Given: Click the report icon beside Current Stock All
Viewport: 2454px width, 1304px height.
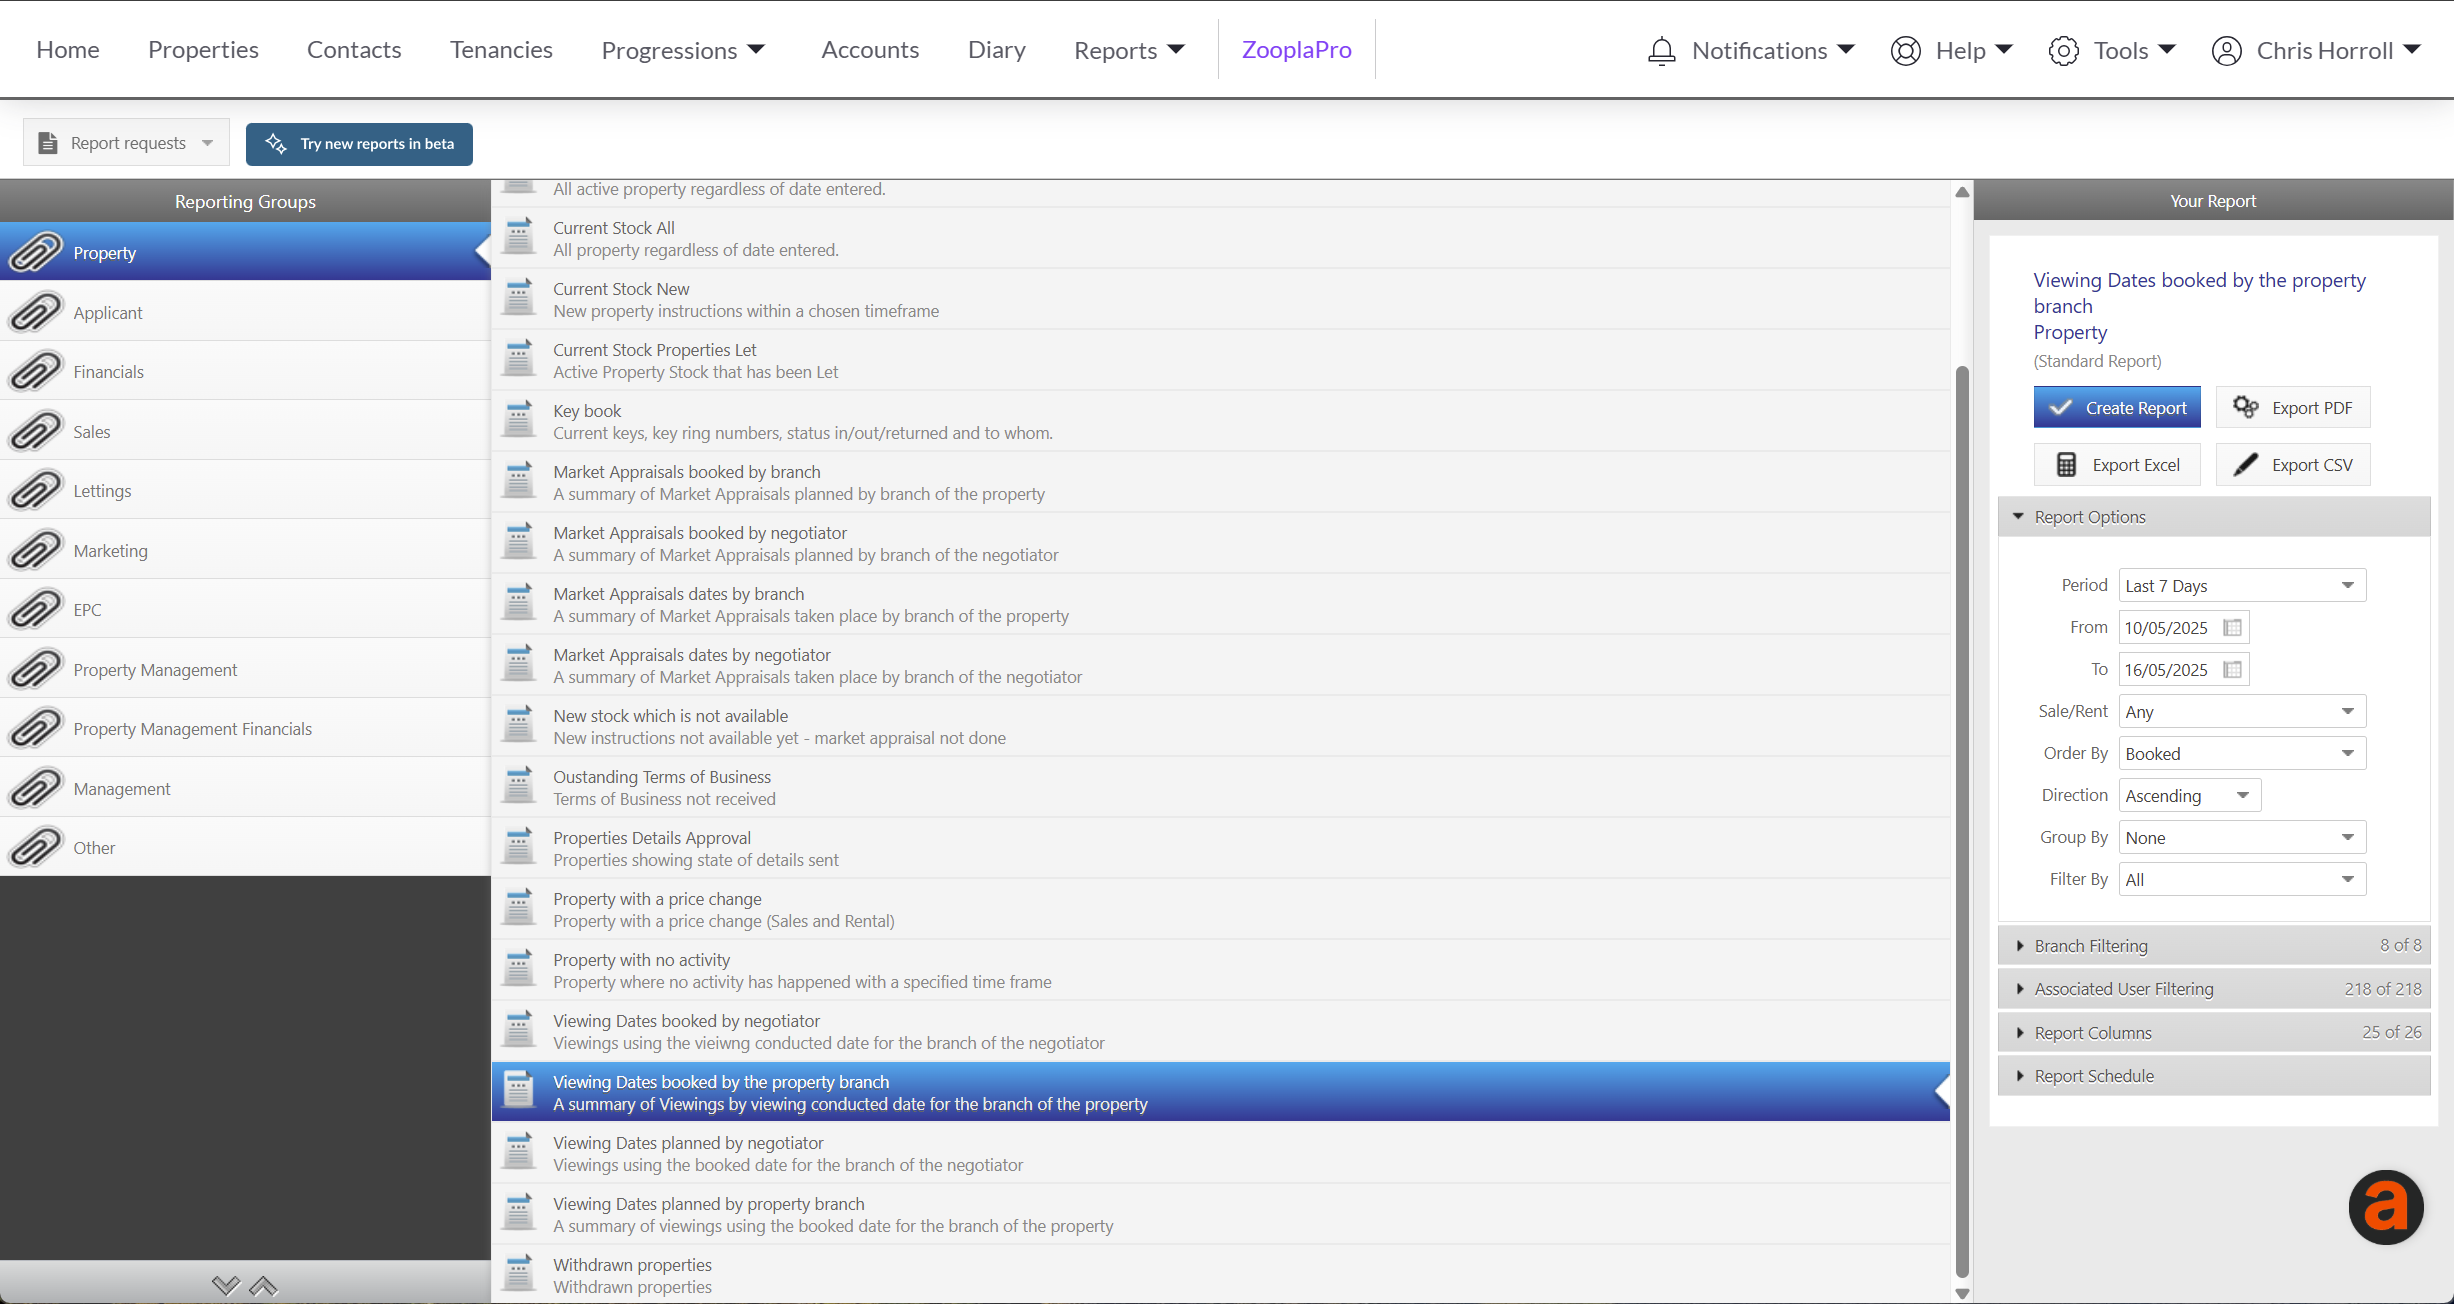Looking at the screenshot, I should click(x=519, y=237).
